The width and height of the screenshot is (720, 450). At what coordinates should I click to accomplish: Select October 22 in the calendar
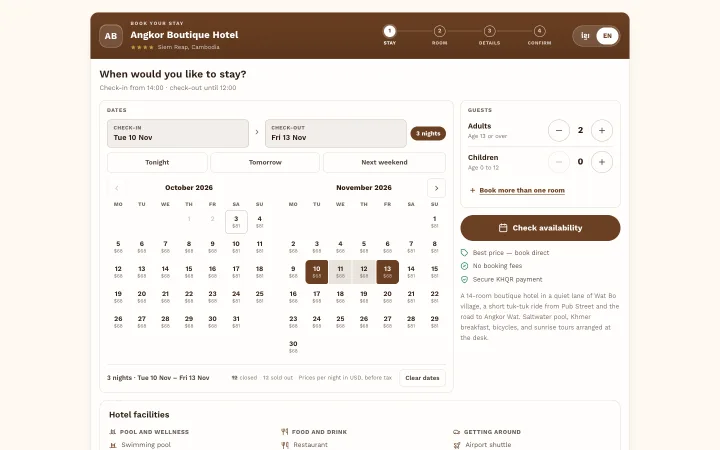189,297
